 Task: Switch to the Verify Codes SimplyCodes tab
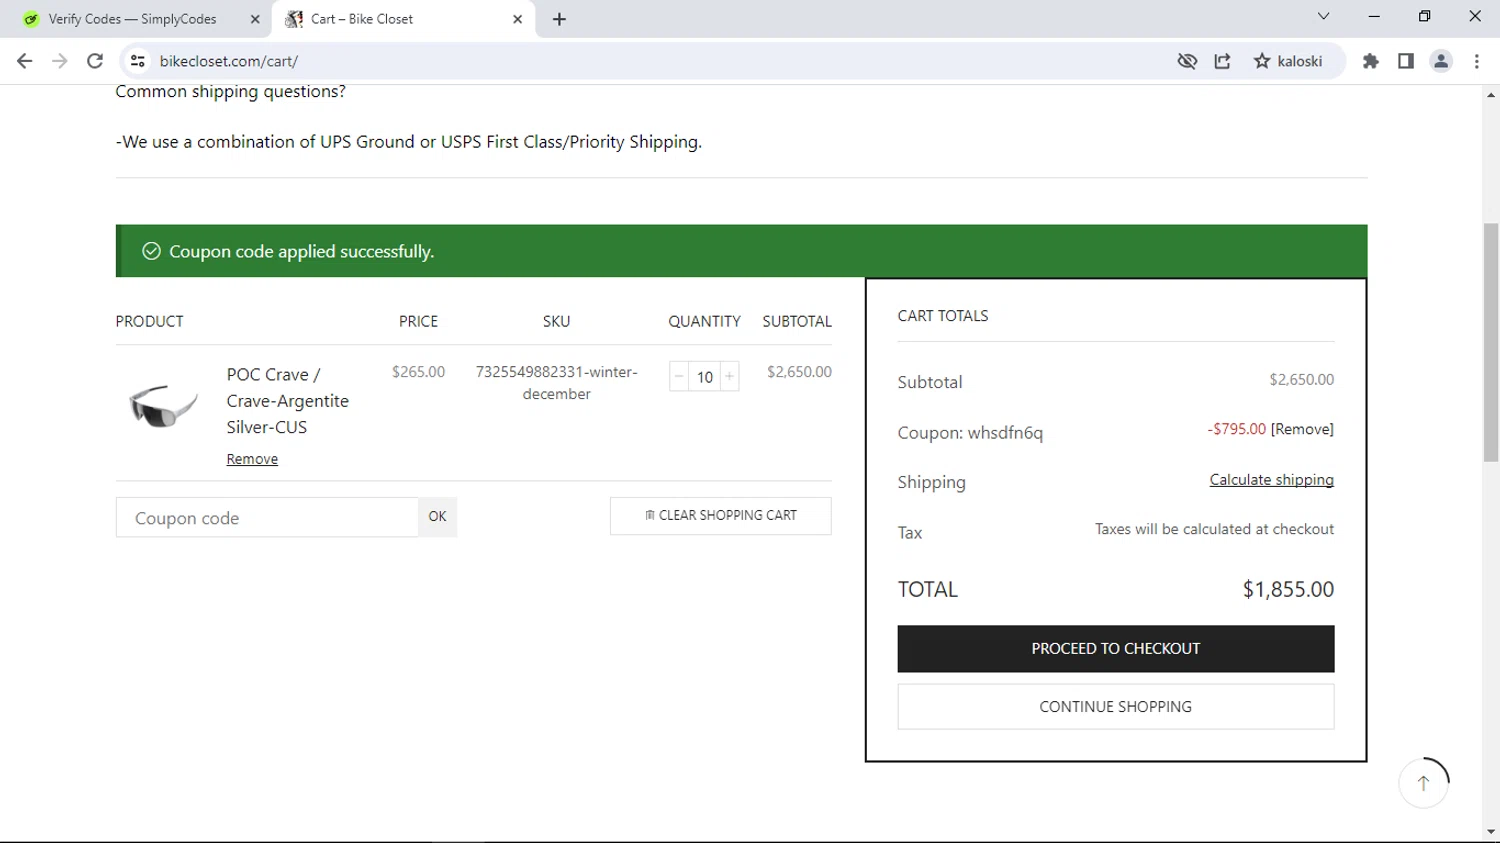tap(132, 19)
